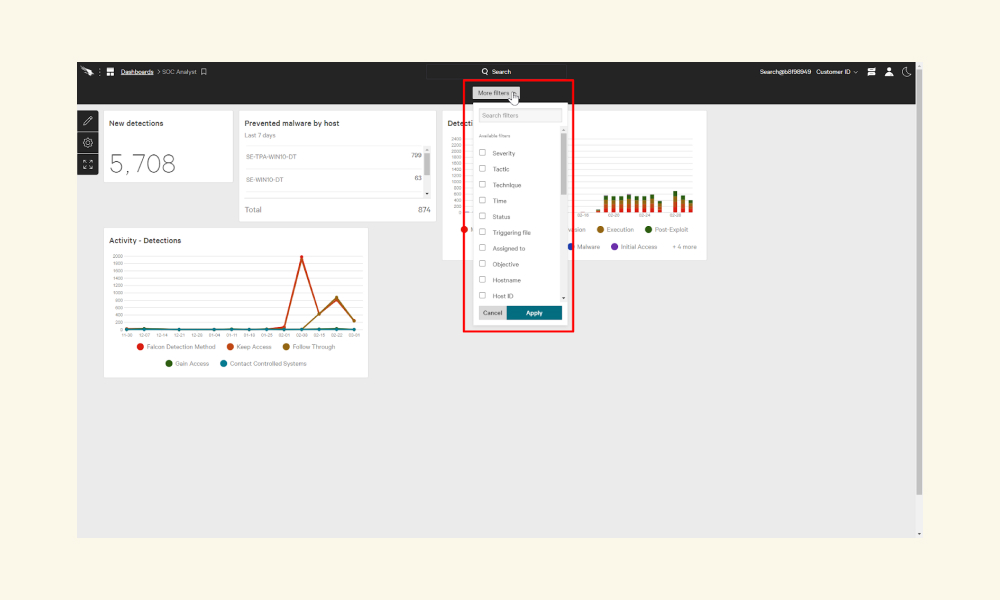The width and height of the screenshot is (1000, 600).
Task: Cancel the filter selection
Action: pyautogui.click(x=492, y=313)
